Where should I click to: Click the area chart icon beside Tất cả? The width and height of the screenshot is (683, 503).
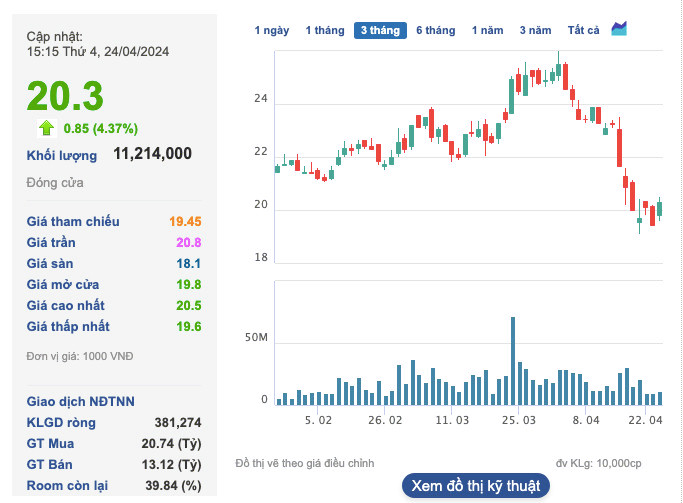(619, 29)
